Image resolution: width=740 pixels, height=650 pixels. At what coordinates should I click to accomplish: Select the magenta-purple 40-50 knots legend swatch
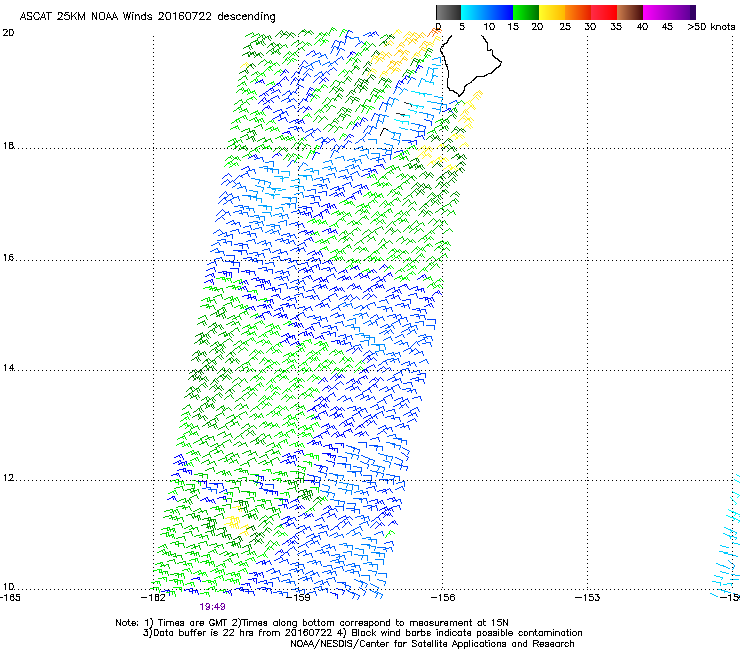pyautogui.click(x=669, y=12)
